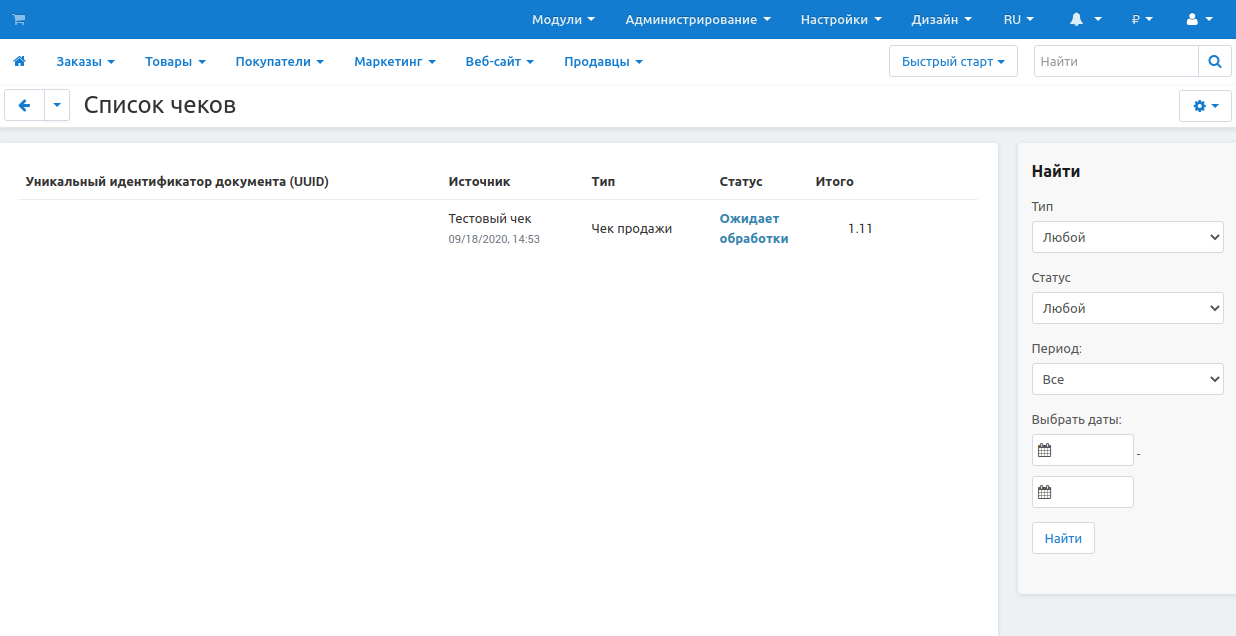Image resolution: width=1236 pixels, height=636 pixels.
Task: Go to dashboard via home icon
Action: coord(19,62)
